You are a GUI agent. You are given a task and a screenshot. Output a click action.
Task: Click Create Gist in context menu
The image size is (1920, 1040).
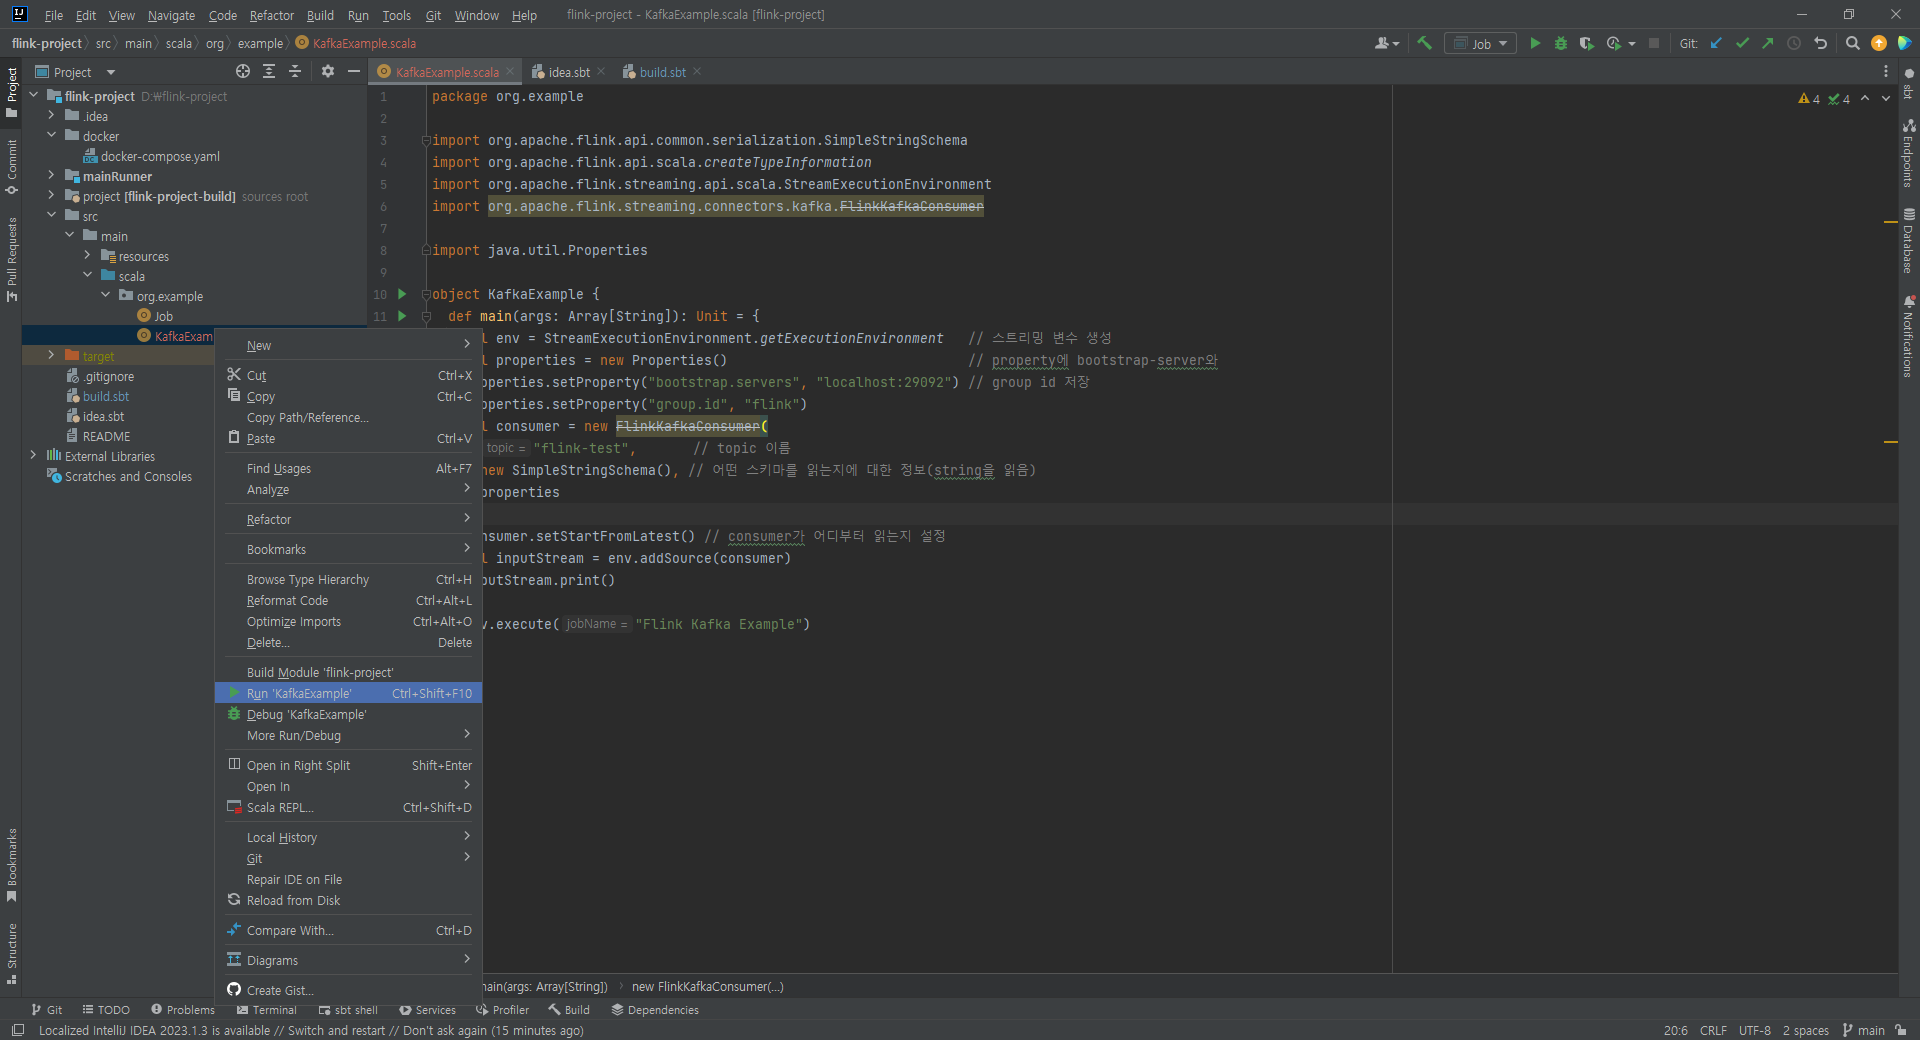pos(348,990)
